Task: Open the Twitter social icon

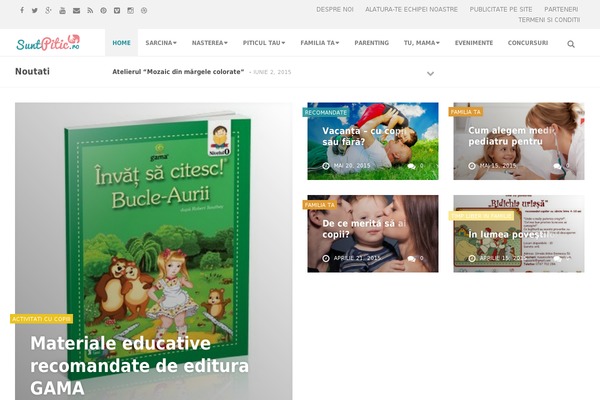Action: point(35,10)
